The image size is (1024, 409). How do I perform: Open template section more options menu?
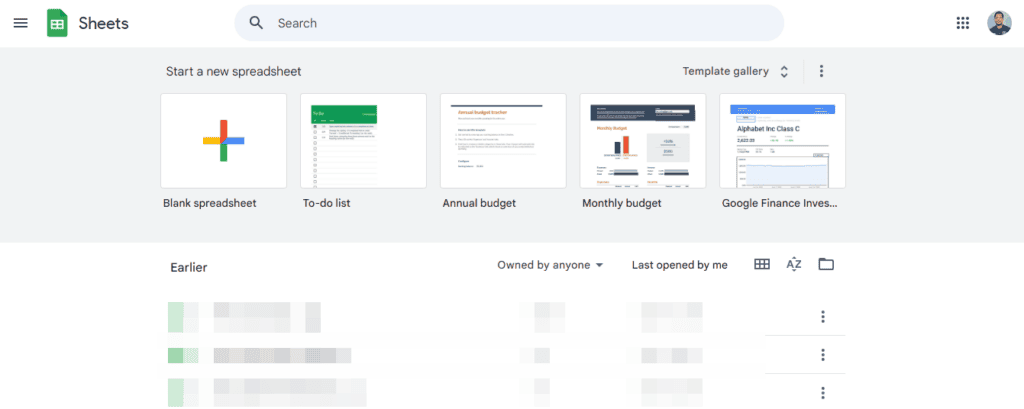(x=822, y=71)
